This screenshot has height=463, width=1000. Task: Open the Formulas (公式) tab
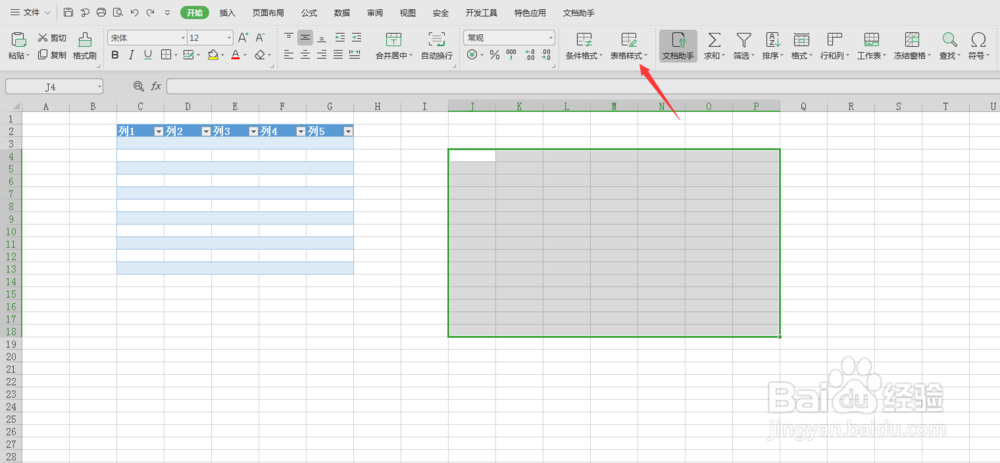click(x=309, y=13)
